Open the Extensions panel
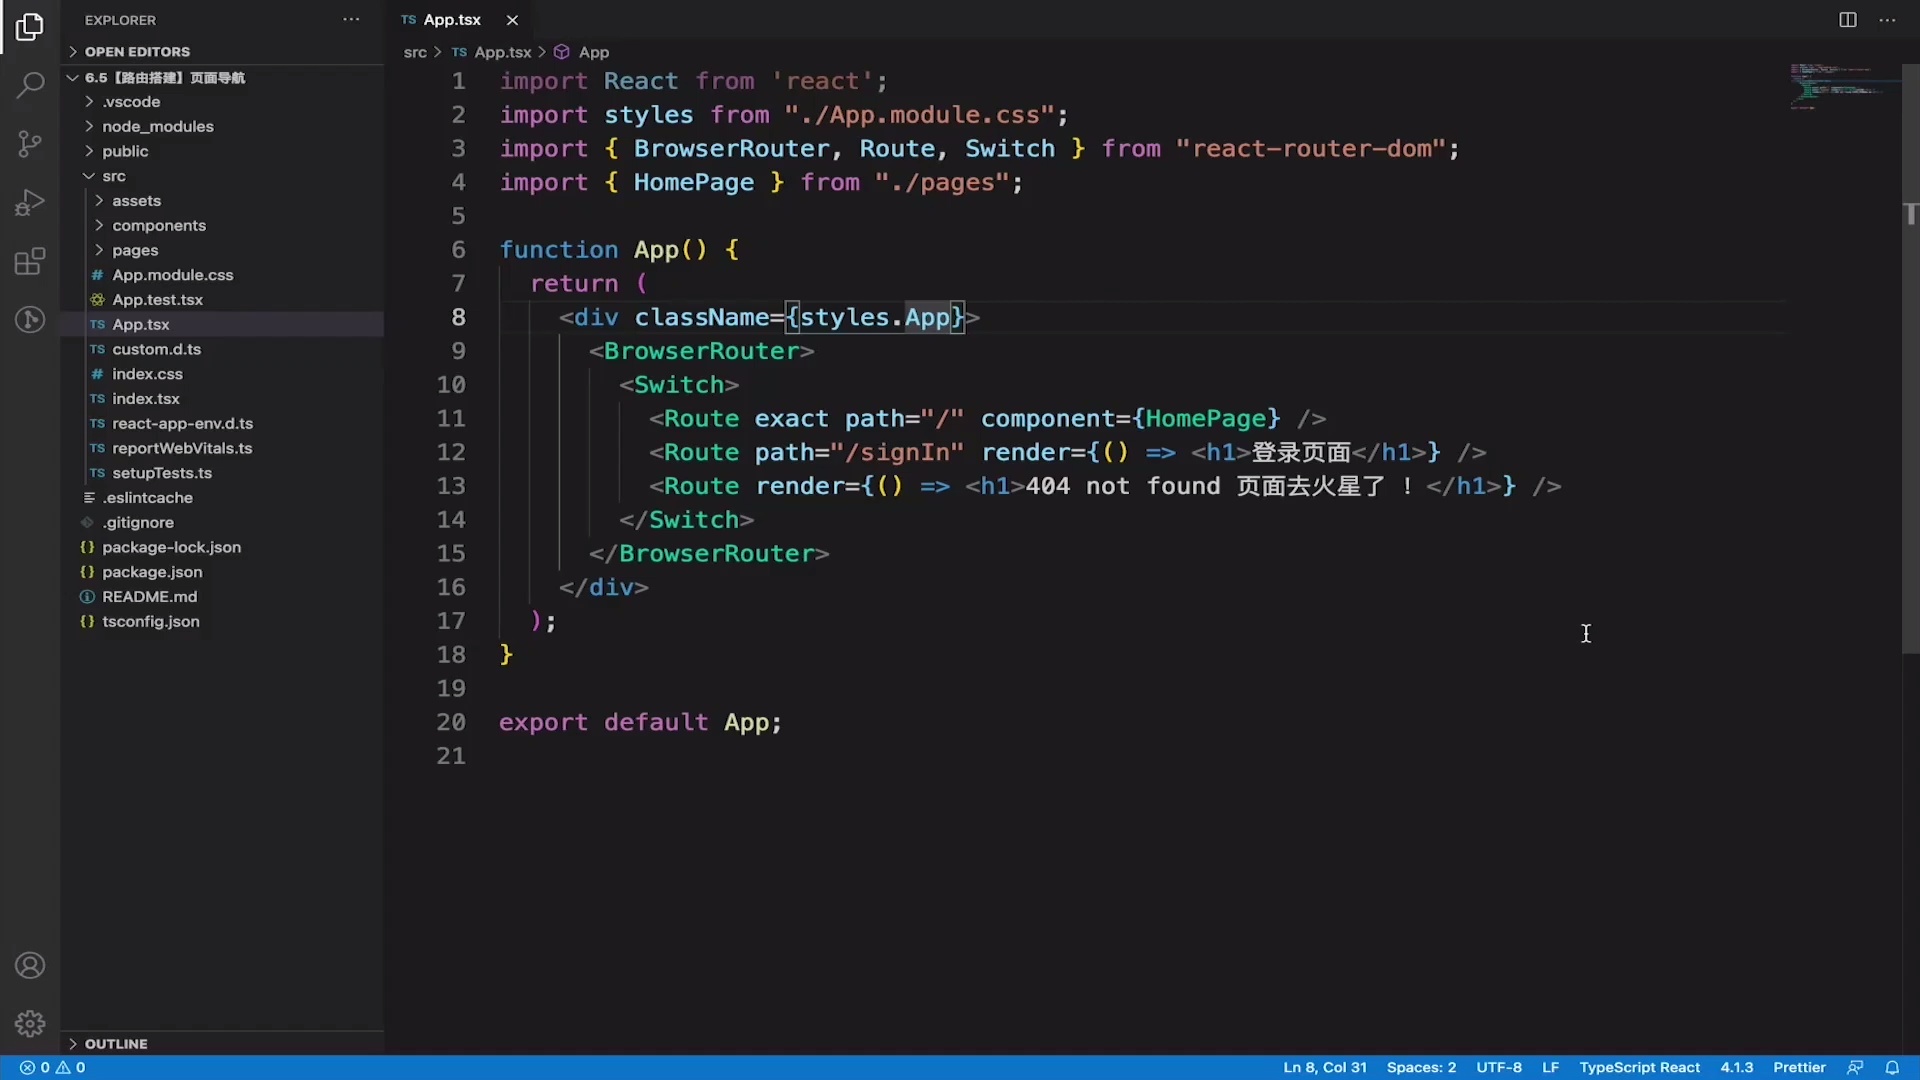Viewport: 1920px width, 1080px height. [x=30, y=262]
